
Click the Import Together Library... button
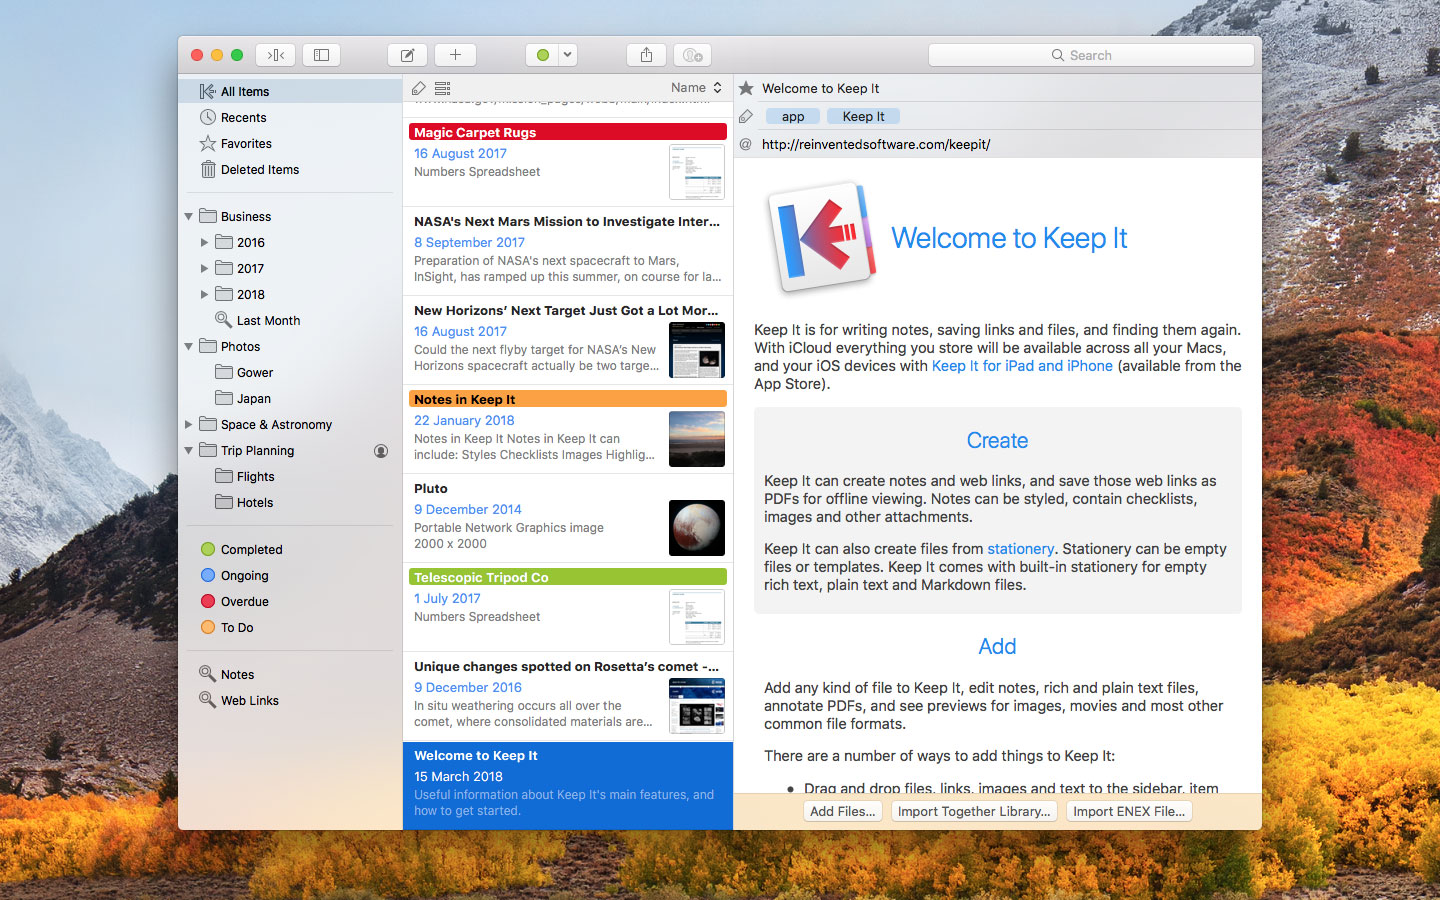pyautogui.click(x=974, y=811)
